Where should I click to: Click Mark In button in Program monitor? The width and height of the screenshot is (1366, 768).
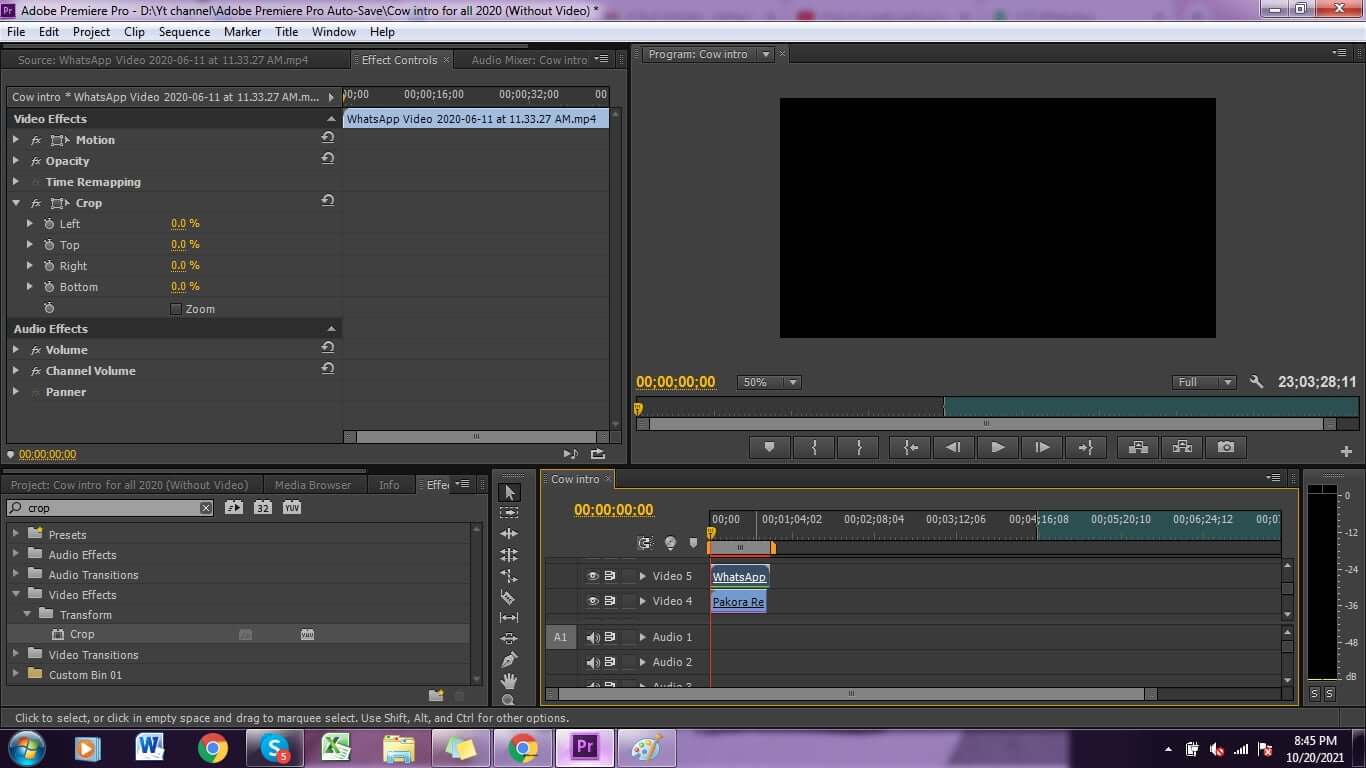pyautogui.click(x=814, y=447)
